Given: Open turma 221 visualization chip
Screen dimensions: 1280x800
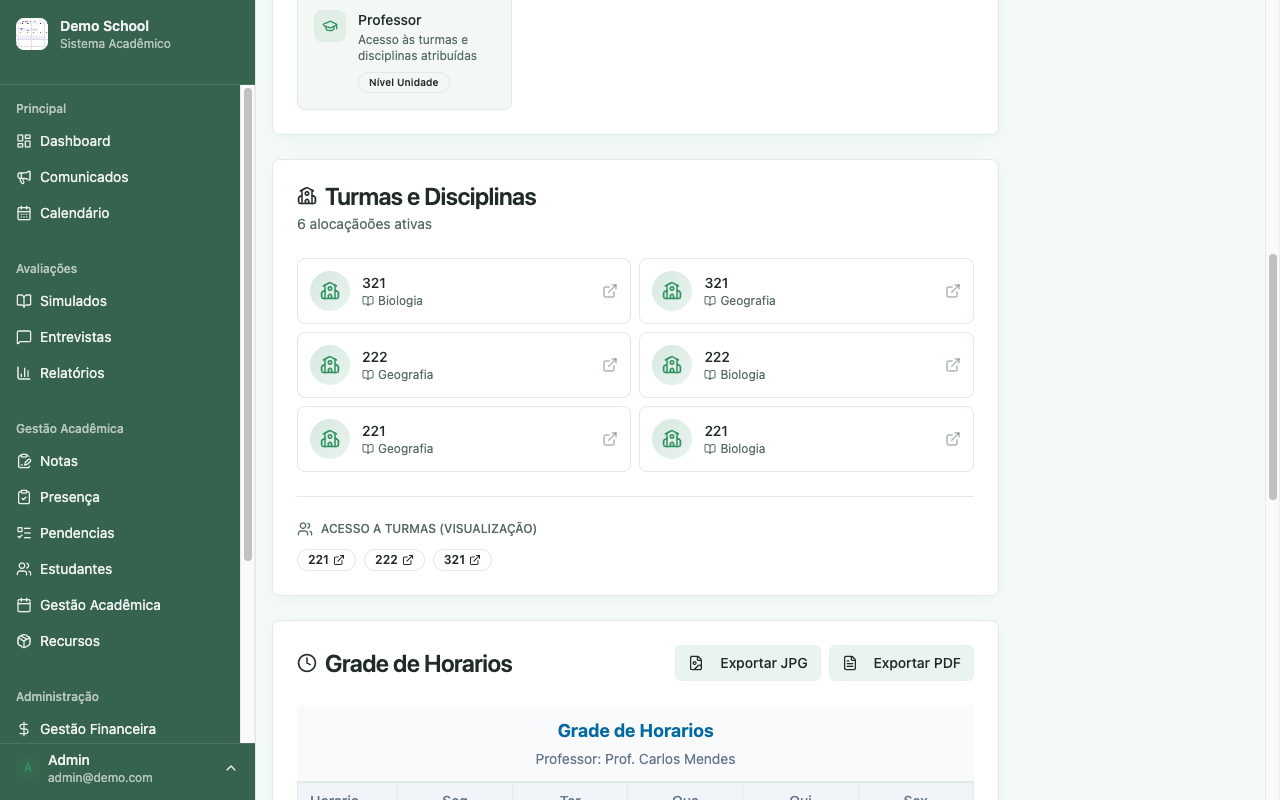Looking at the screenshot, I should point(326,560).
